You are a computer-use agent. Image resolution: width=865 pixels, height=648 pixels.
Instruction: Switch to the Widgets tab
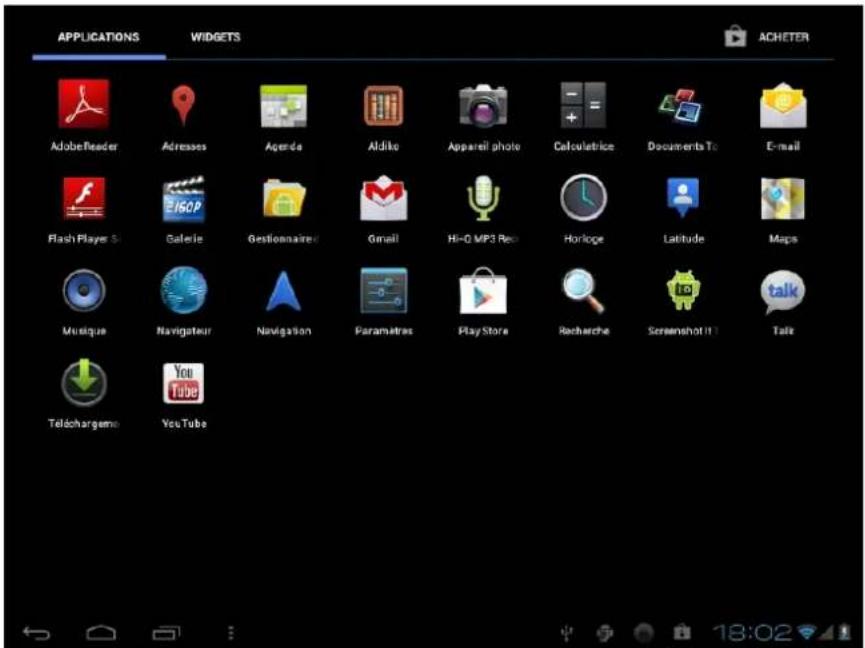215,37
